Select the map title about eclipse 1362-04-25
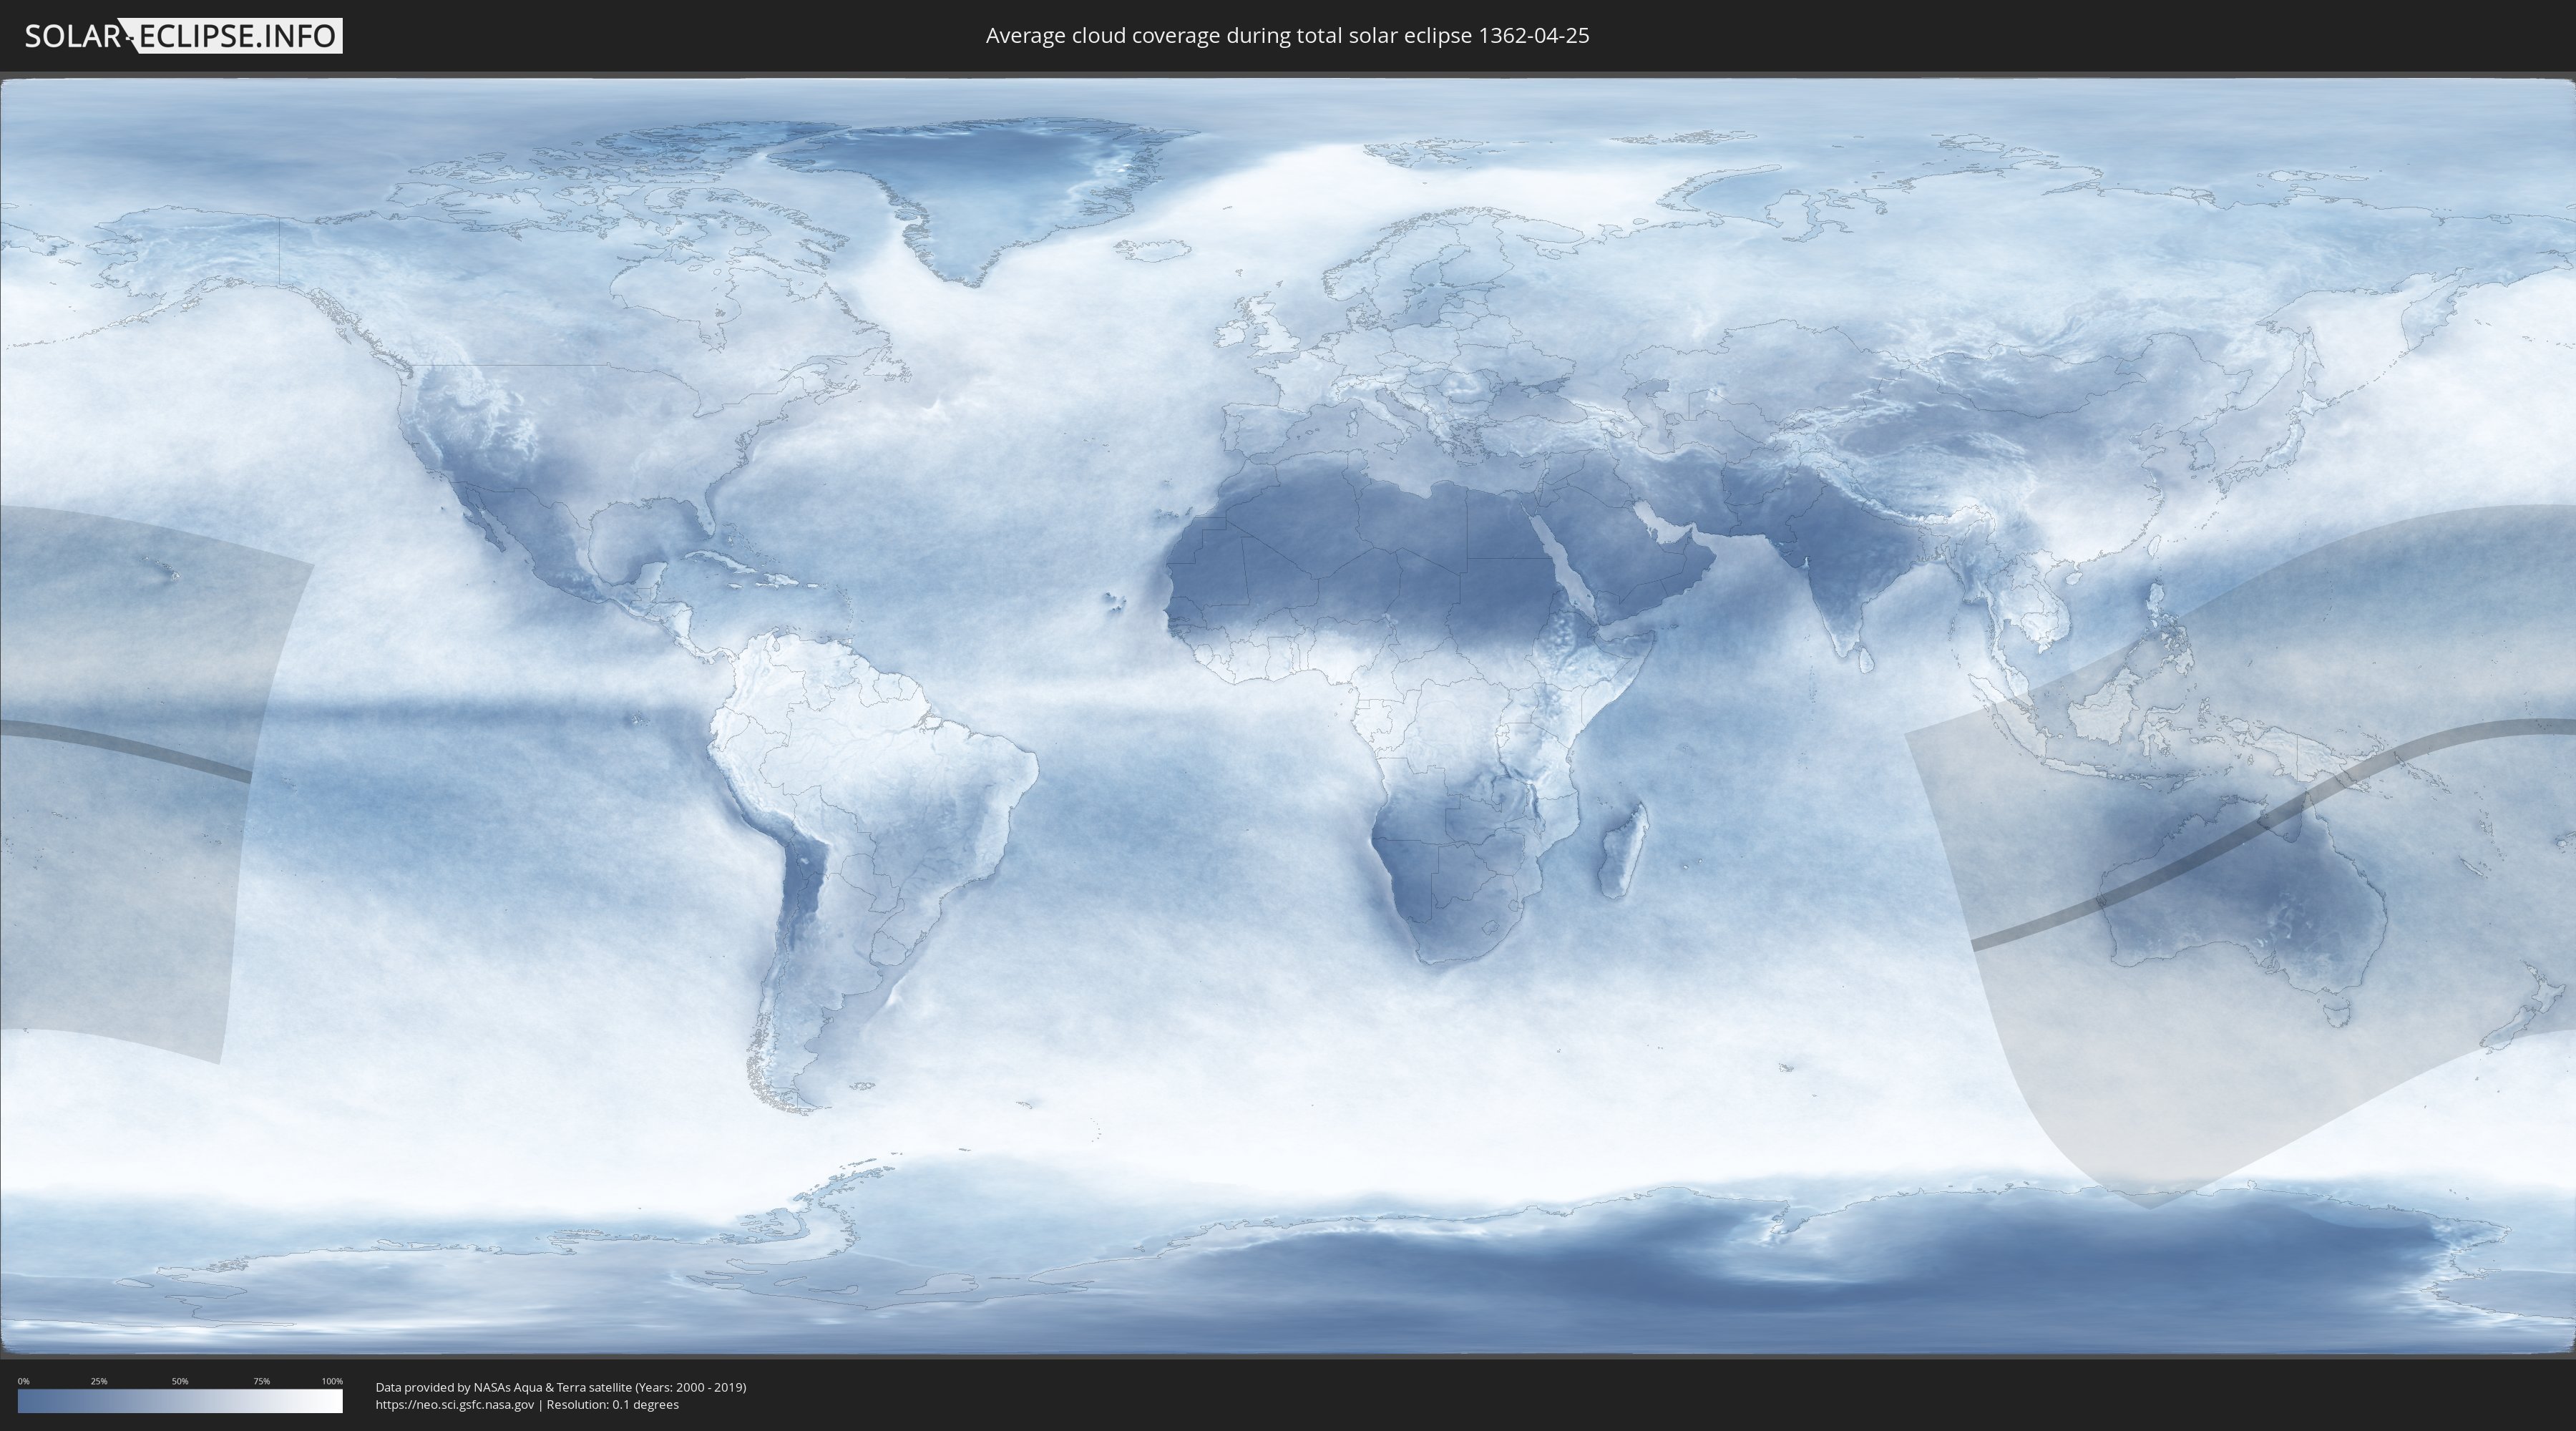This screenshot has width=2576, height=1431. pos(1287,36)
